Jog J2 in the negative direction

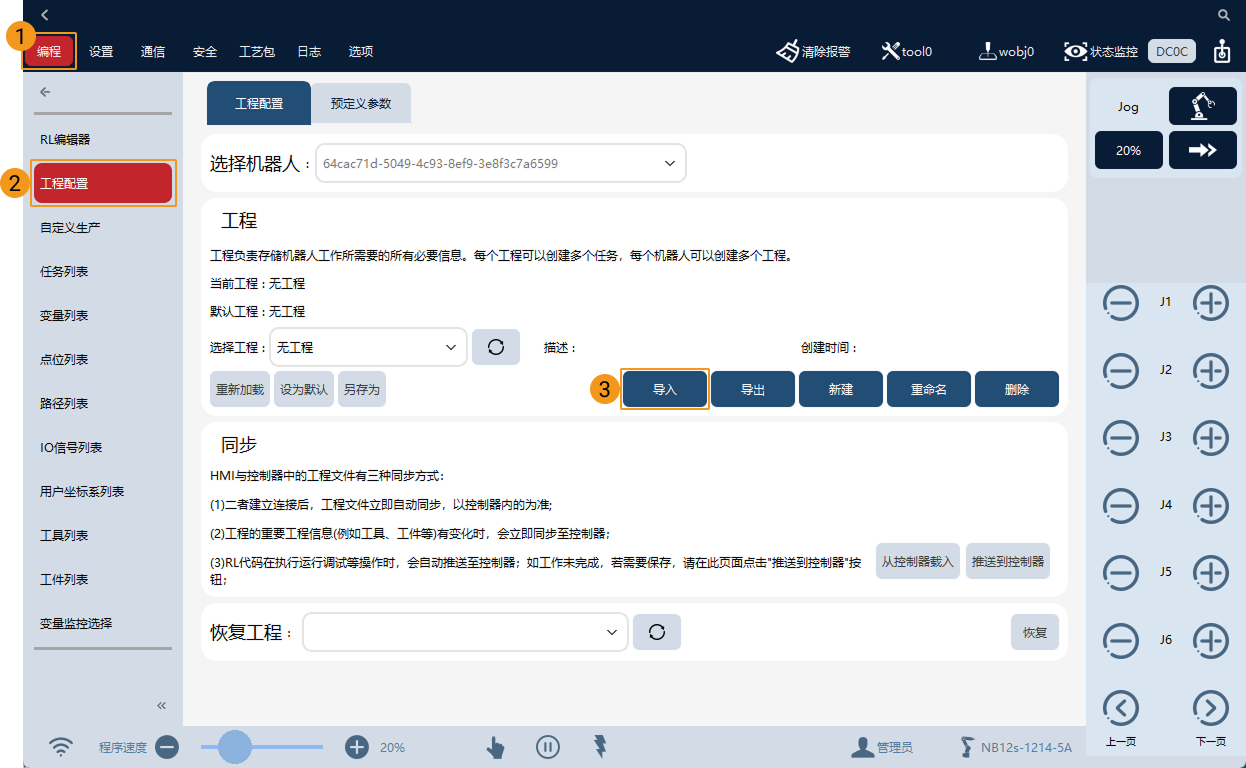[x=1120, y=371]
